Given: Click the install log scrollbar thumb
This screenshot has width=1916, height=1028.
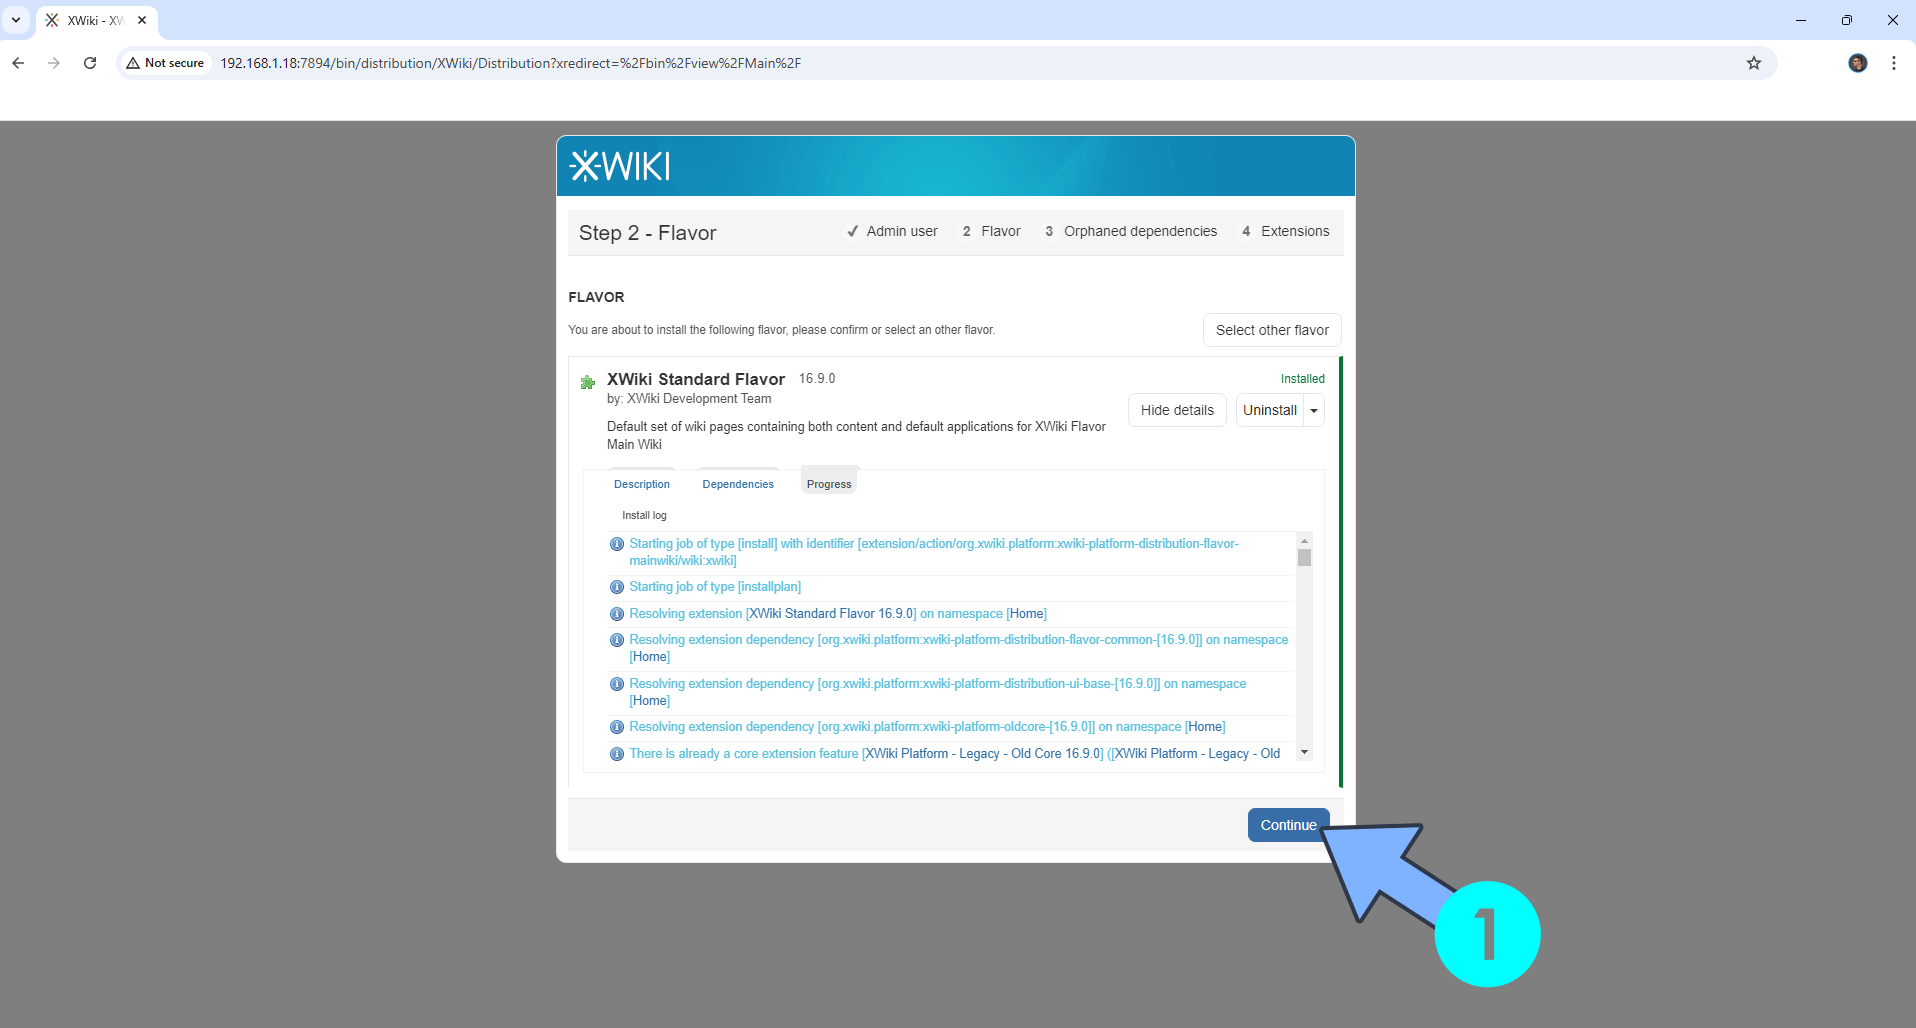Looking at the screenshot, I should click(x=1304, y=557).
